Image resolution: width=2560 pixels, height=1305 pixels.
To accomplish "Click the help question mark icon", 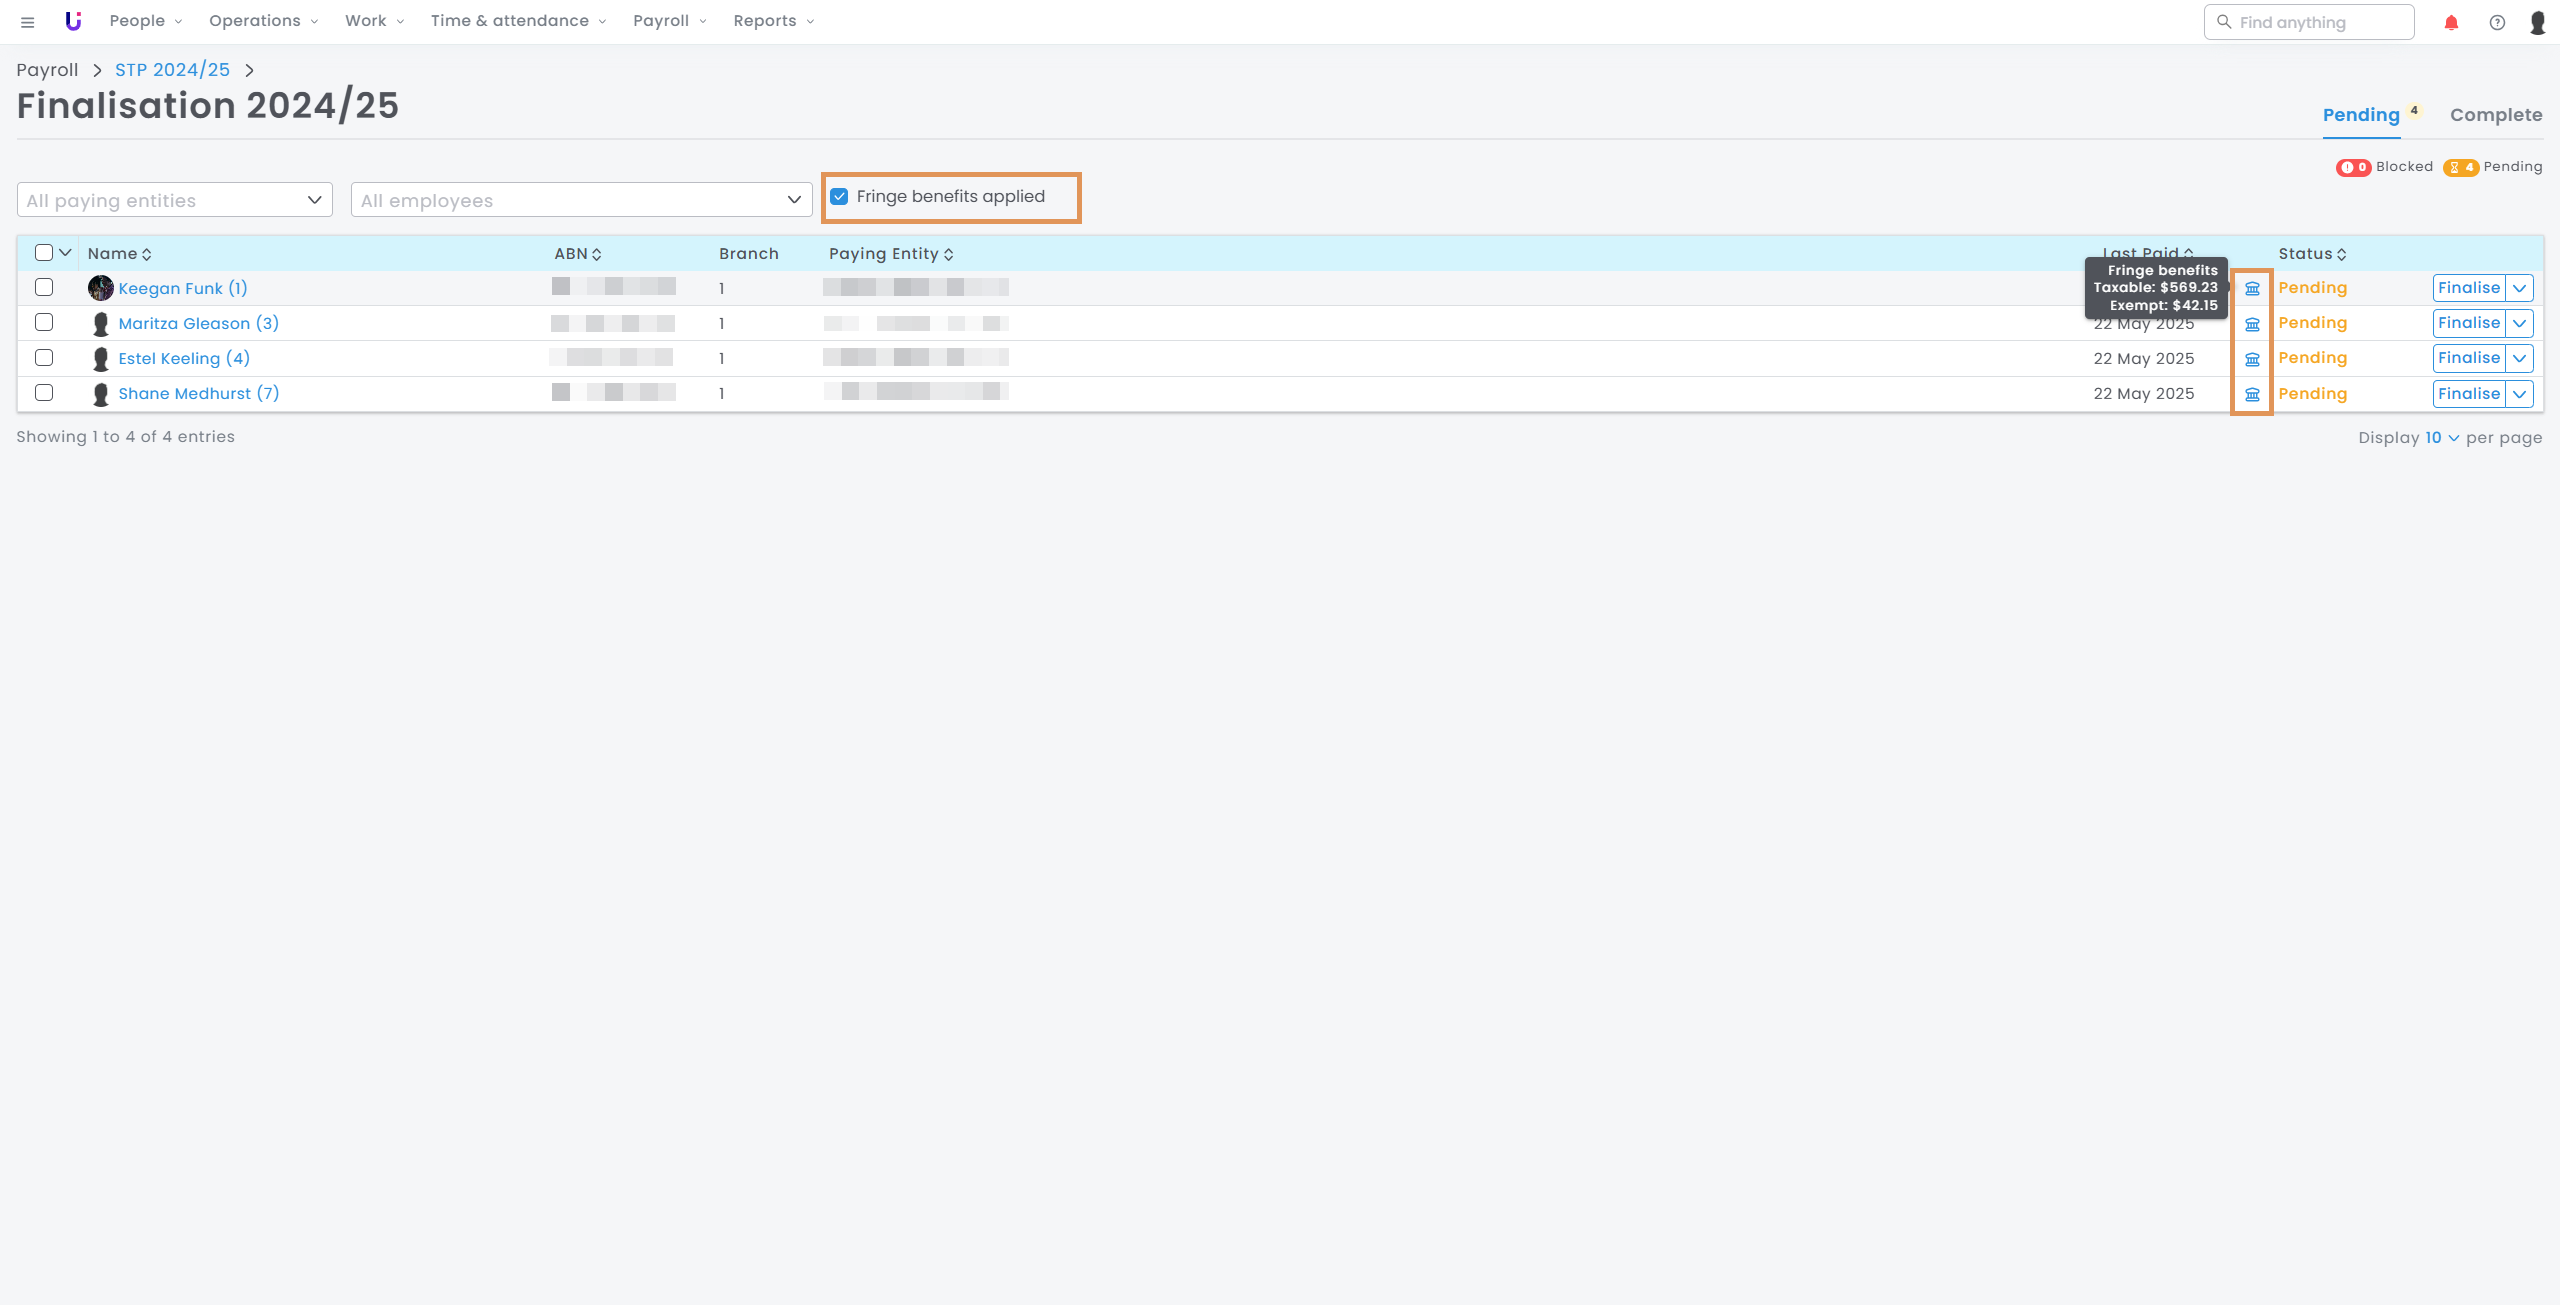I will tap(2497, 22).
